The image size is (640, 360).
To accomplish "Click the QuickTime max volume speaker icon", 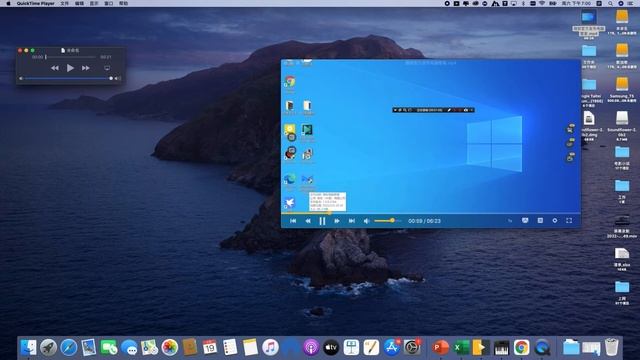I will point(118,78).
